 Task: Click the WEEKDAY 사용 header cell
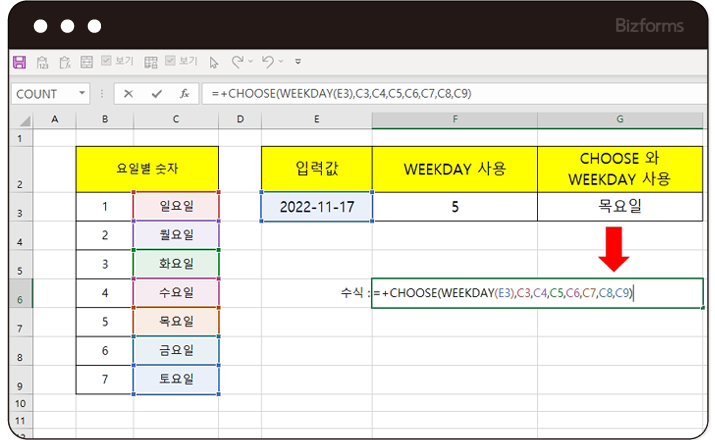(455, 169)
